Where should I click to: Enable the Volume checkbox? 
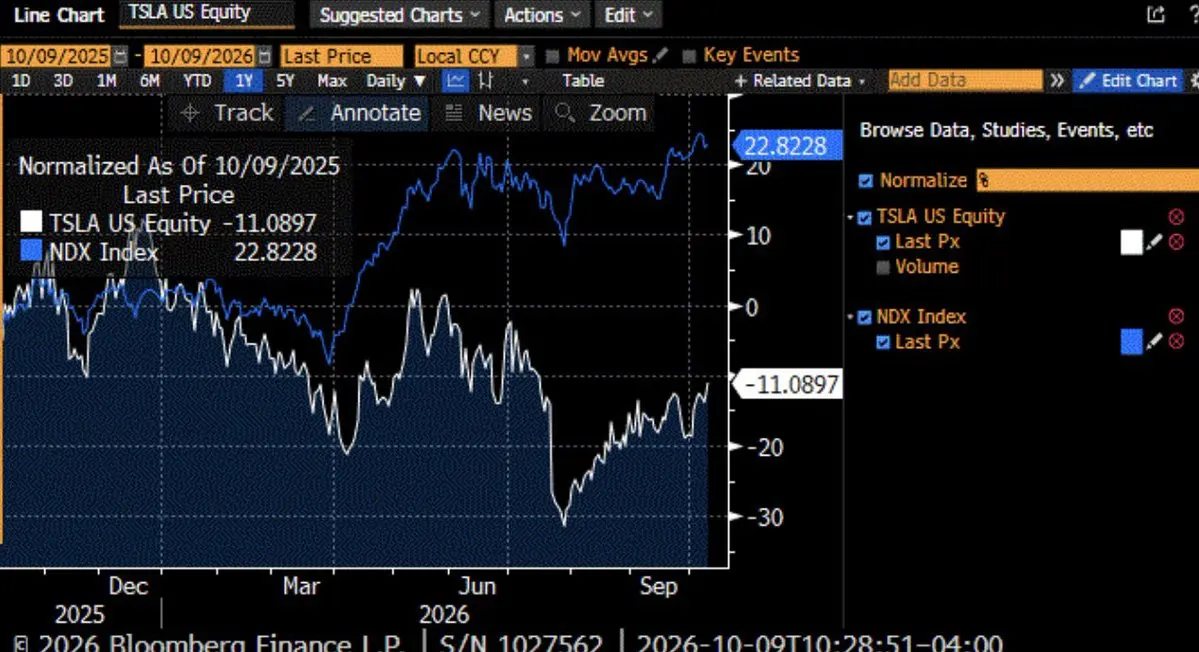tap(883, 267)
